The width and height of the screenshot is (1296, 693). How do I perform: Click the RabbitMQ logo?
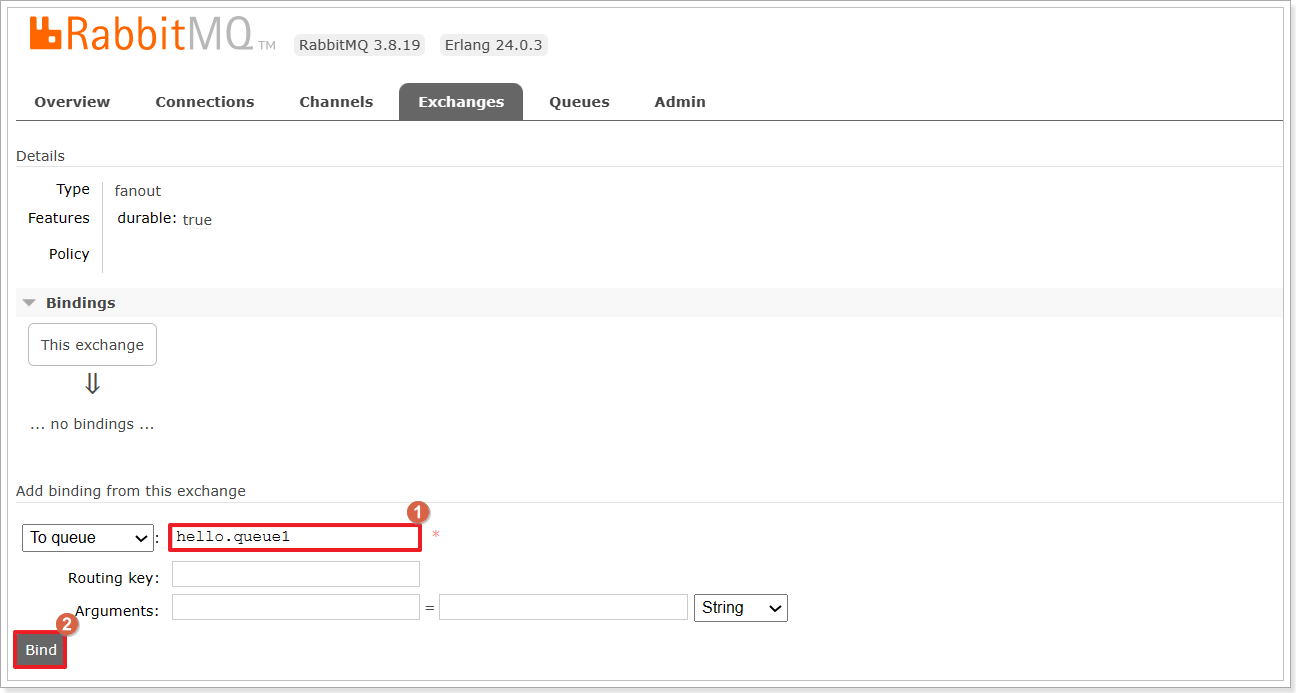pos(153,35)
